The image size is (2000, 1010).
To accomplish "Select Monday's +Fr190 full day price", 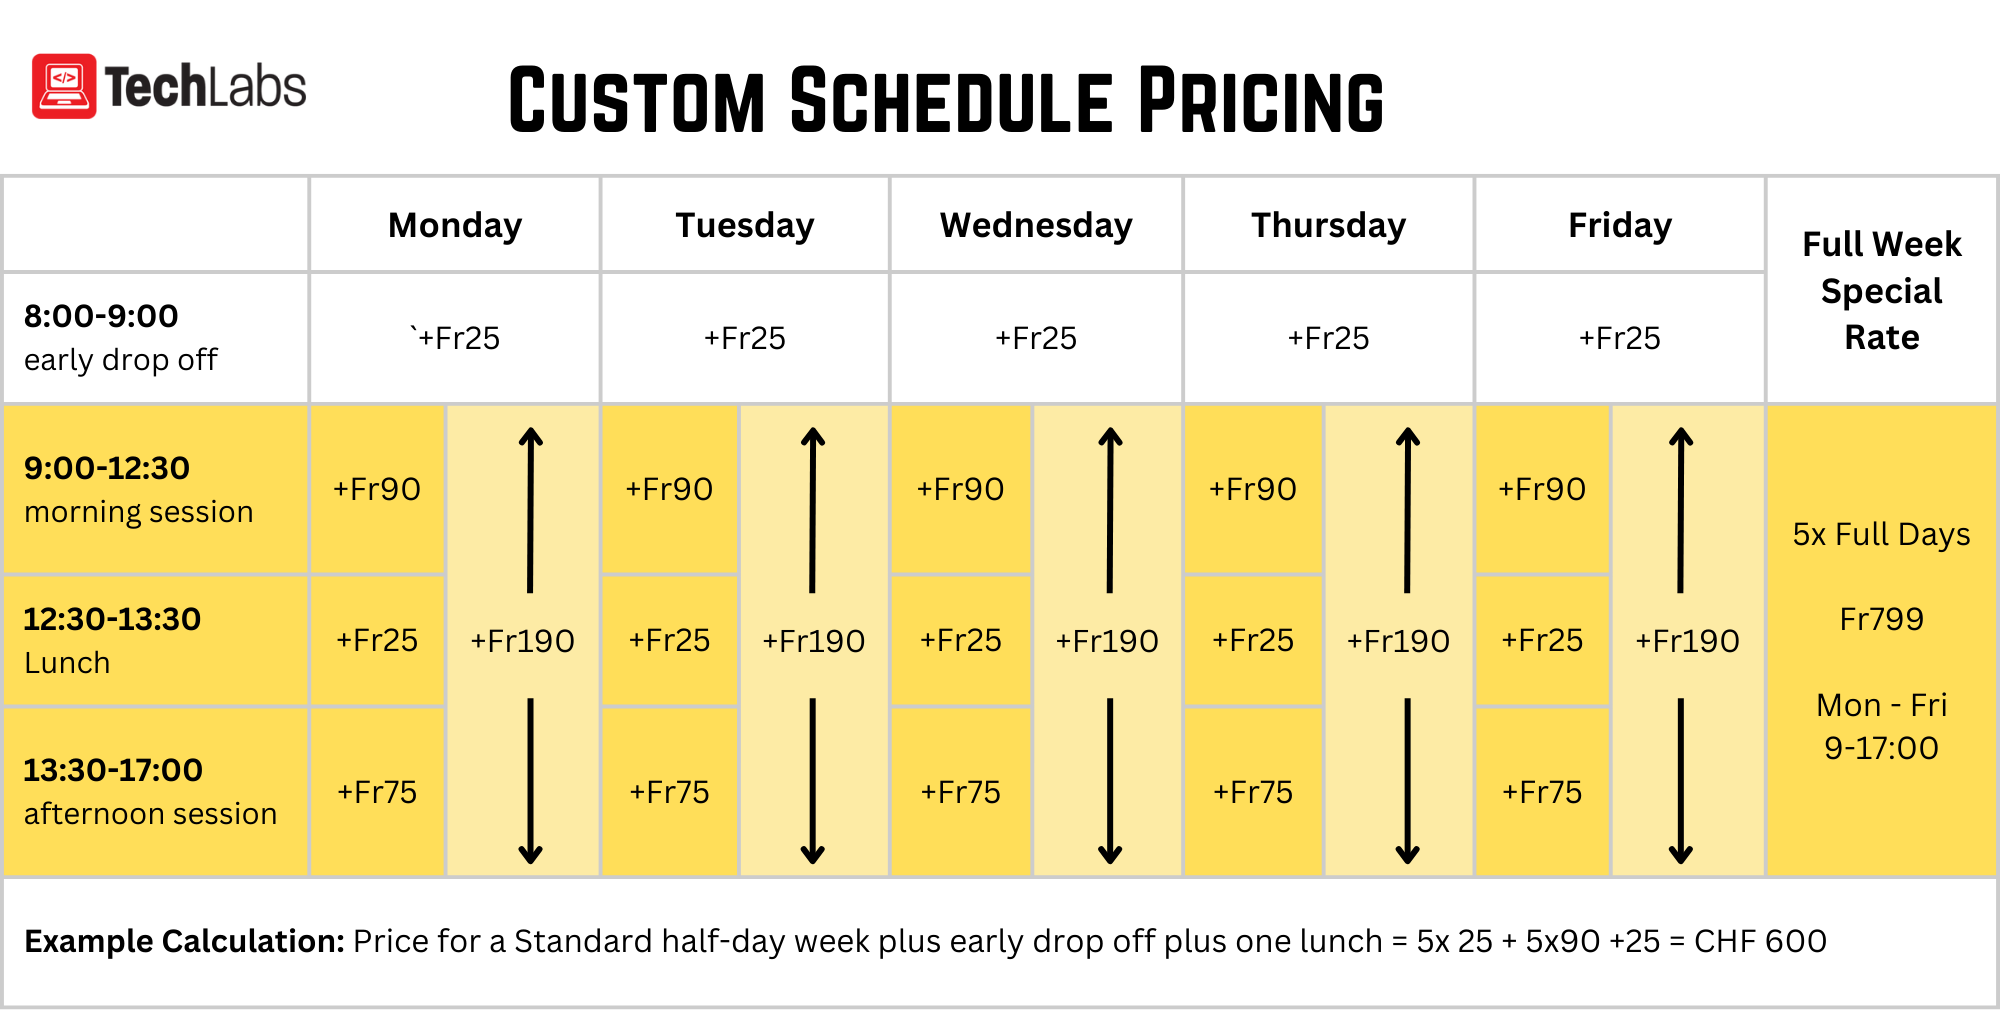I will pyautogui.click(x=522, y=641).
